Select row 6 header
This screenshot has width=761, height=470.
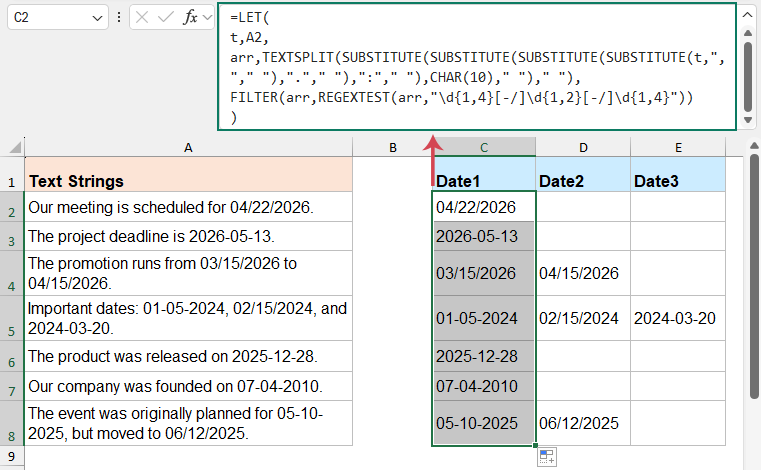click(12, 356)
